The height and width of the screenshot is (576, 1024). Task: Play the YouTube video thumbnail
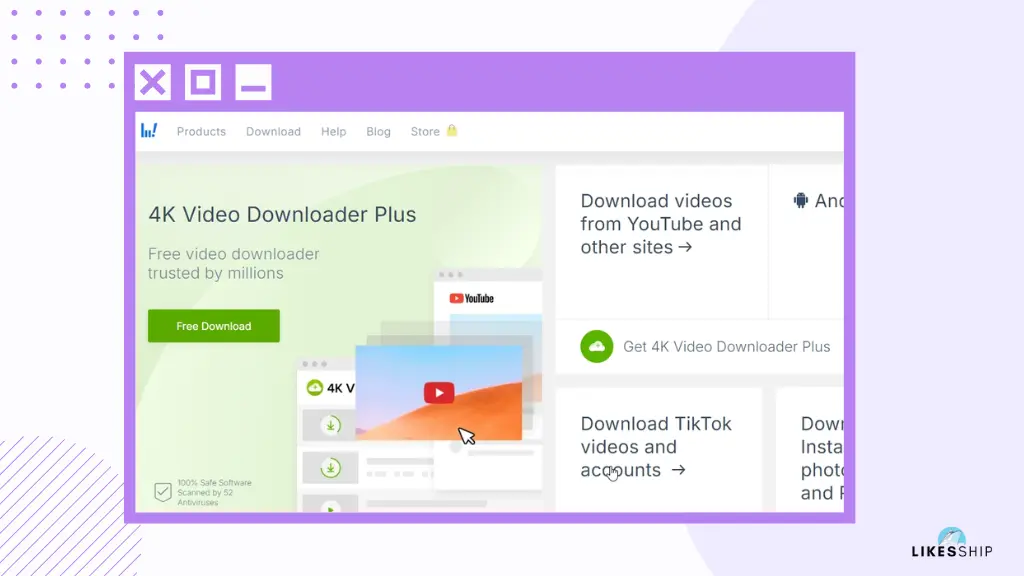(x=439, y=392)
